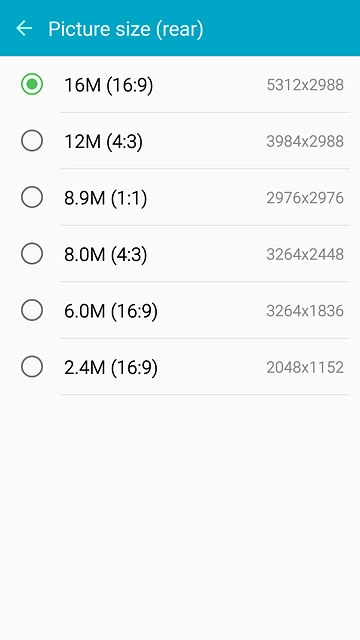Pick the 6.0M (16:9) radio button

[32, 310]
